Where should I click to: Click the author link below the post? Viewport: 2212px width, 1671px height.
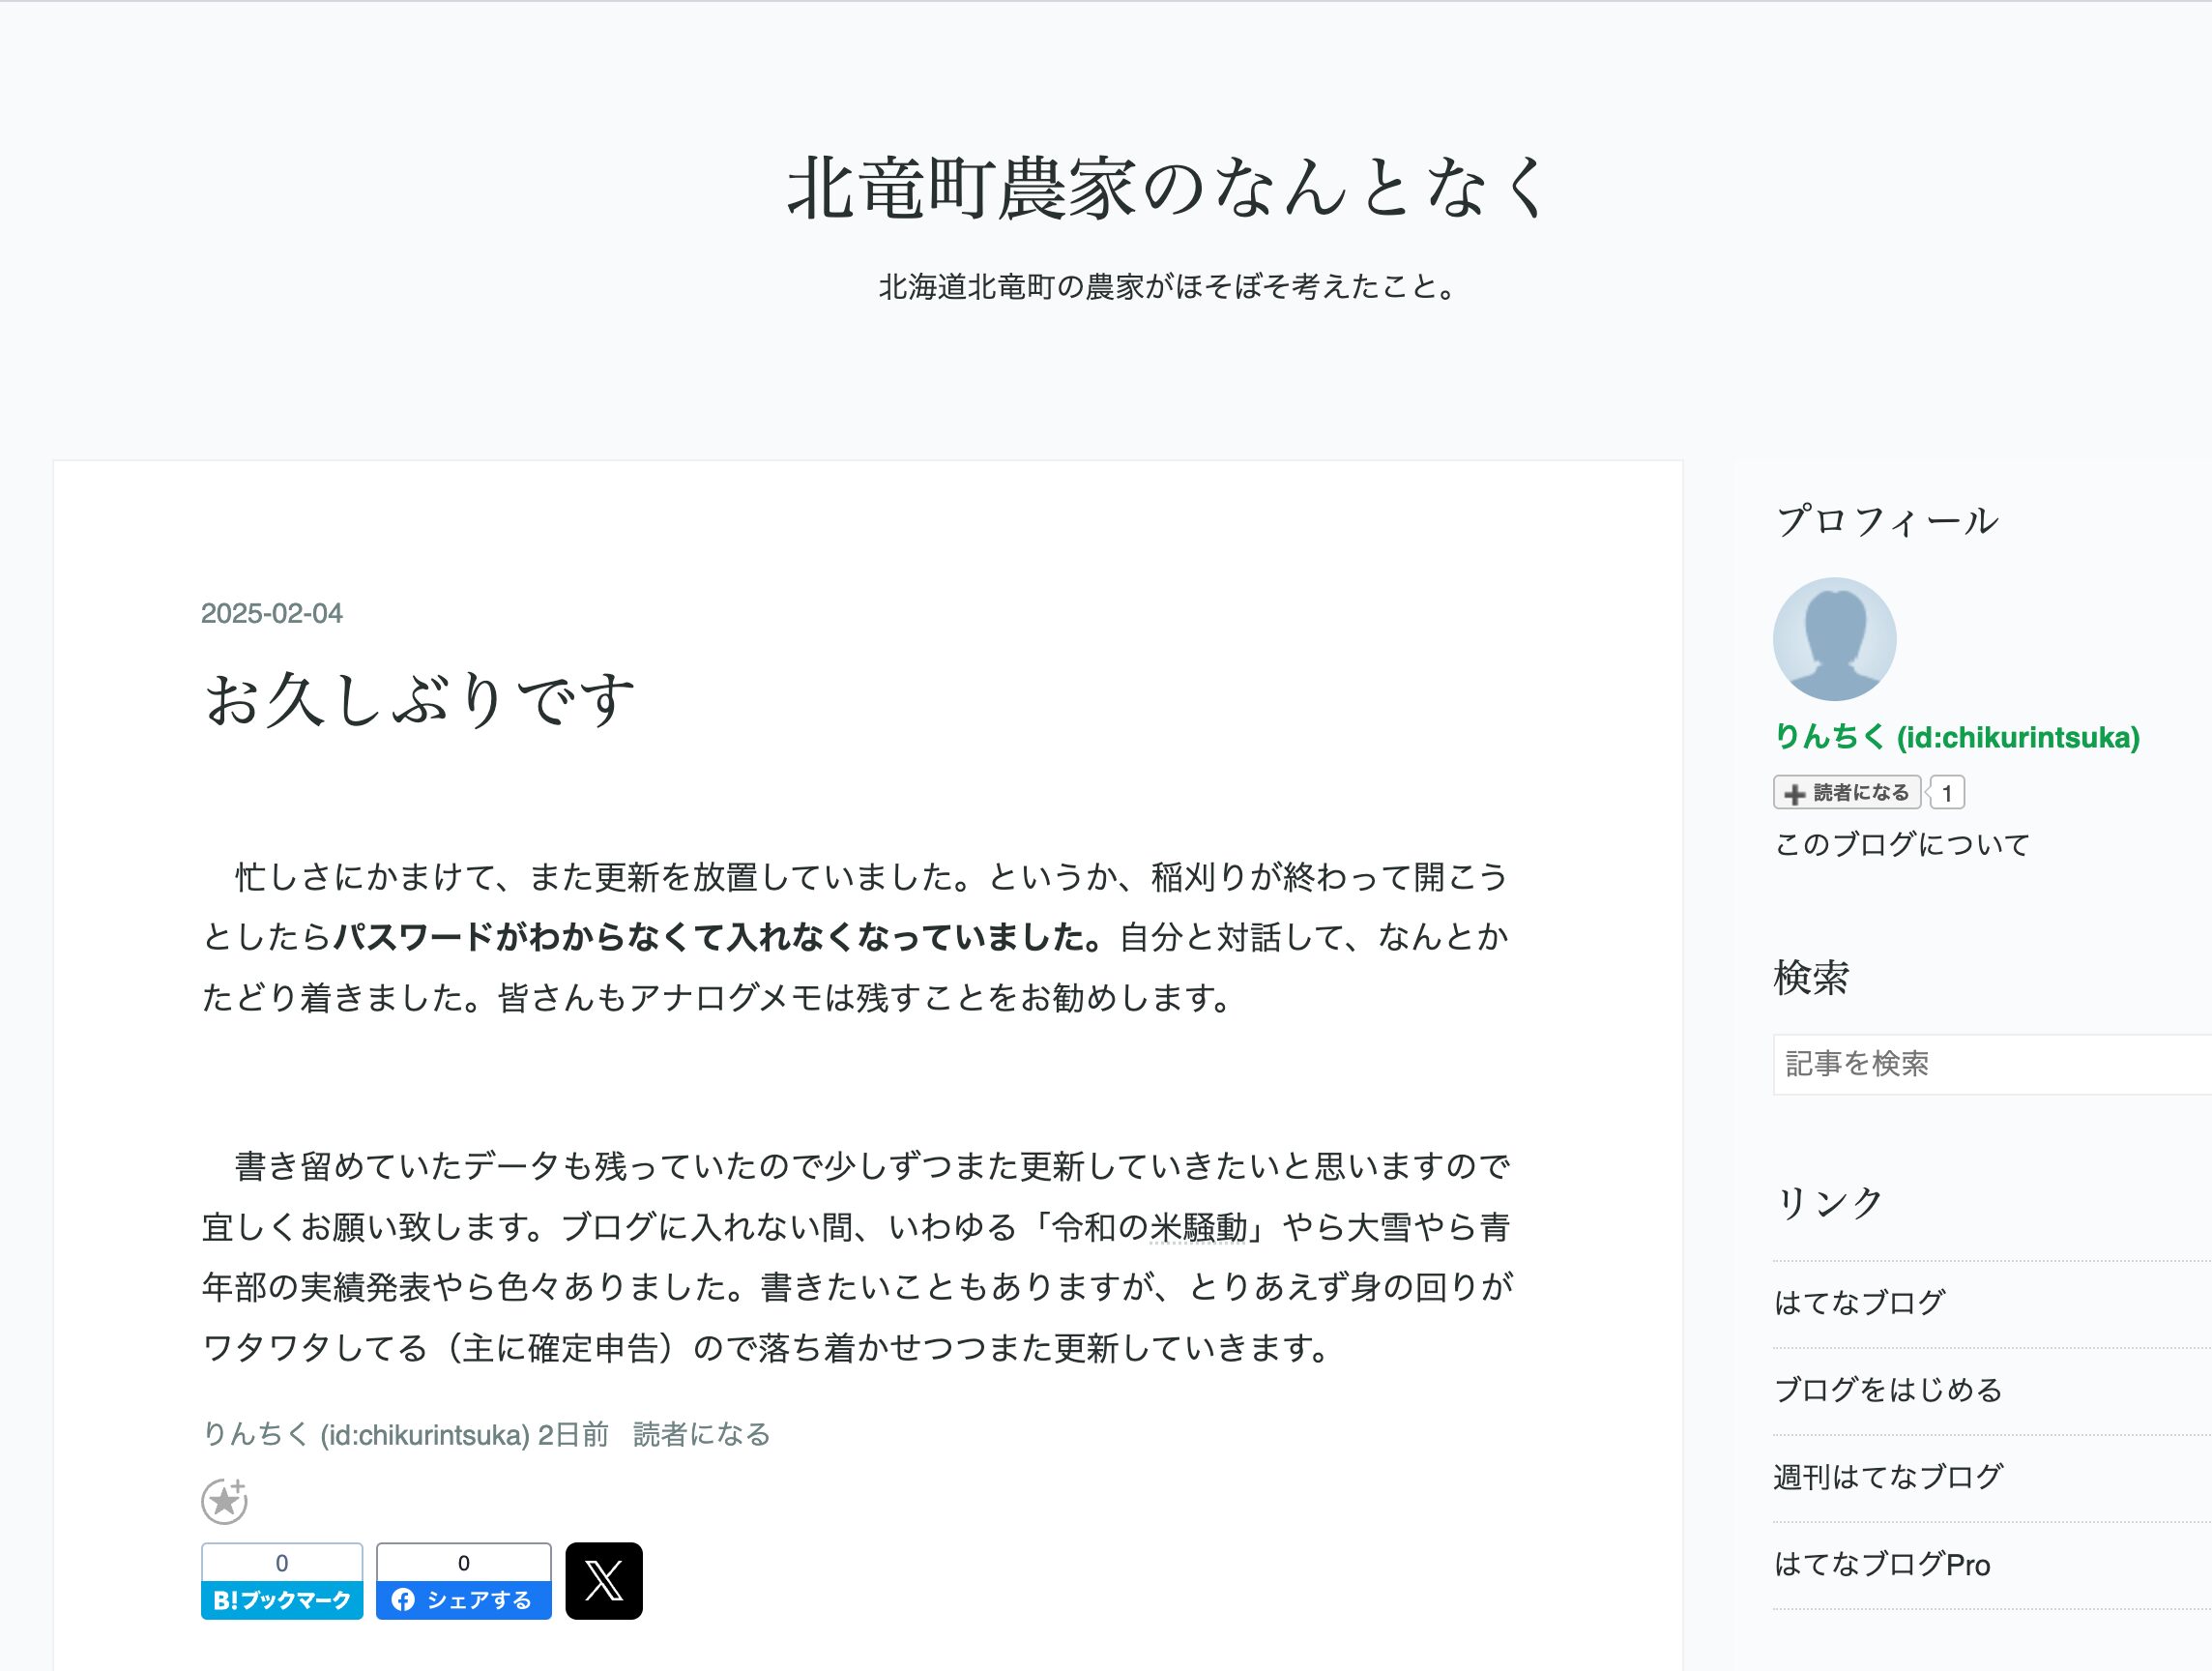[365, 1435]
